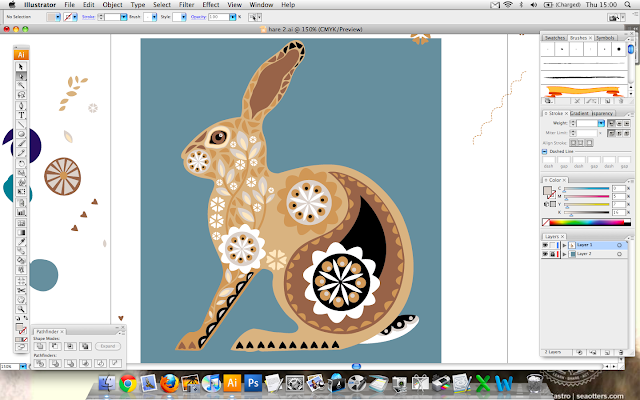The height and width of the screenshot is (400, 640).
Task: Open Brush dropdown in control bar
Action: [154, 17]
